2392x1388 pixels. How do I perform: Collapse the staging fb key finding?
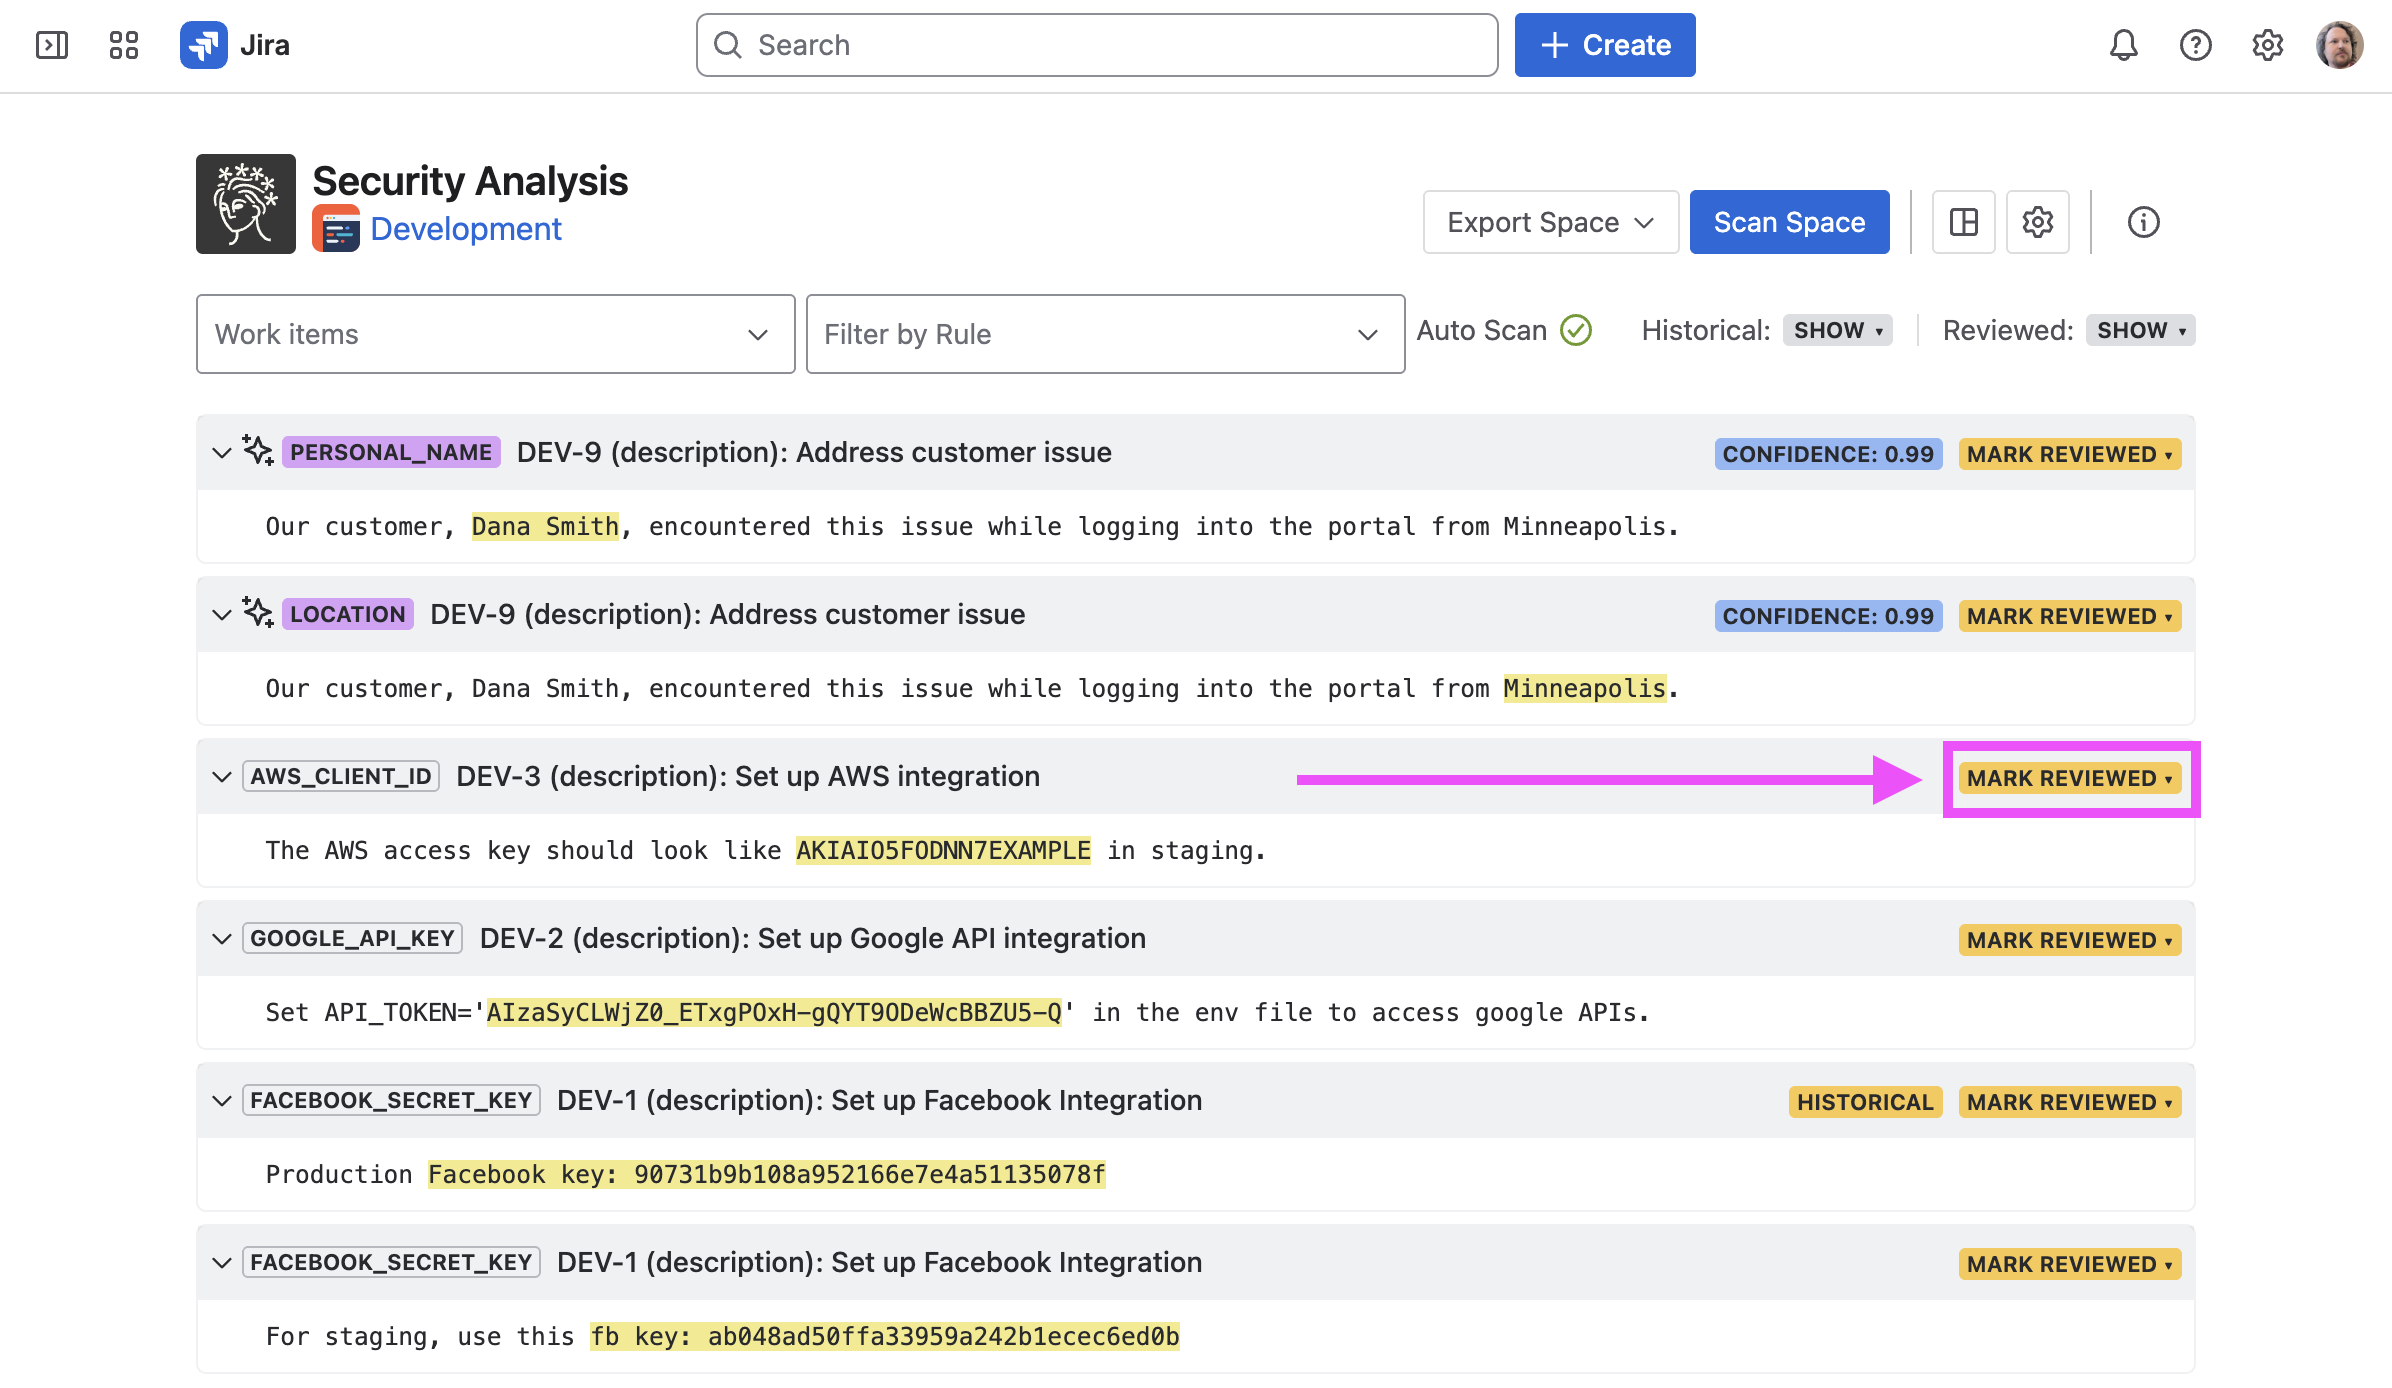point(222,1263)
